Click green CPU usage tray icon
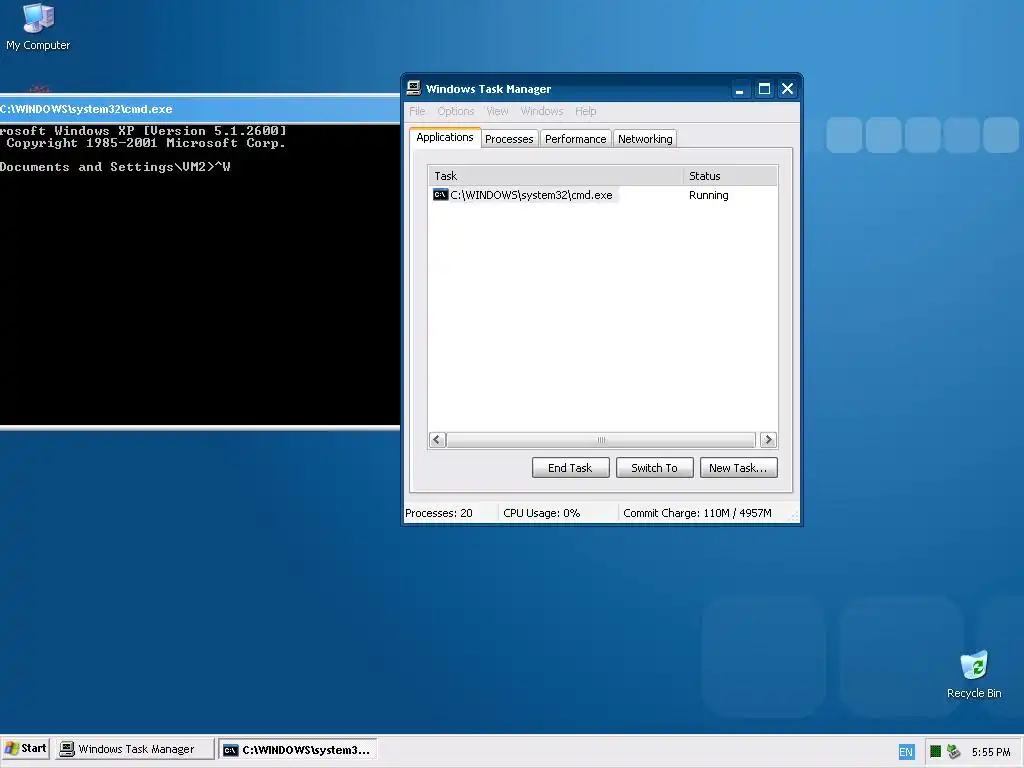This screenshot has width=1024, height=768. 935,752
